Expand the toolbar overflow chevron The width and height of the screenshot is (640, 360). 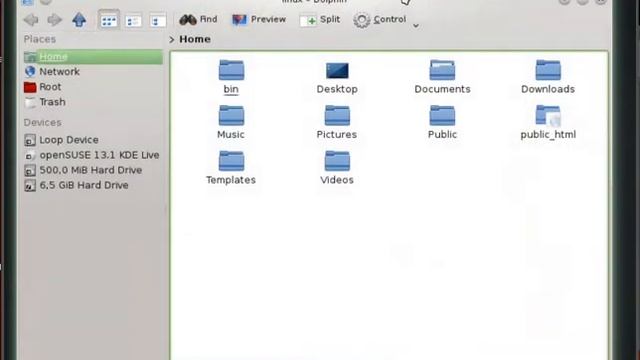pyautogui.click(x=416, y=26)
